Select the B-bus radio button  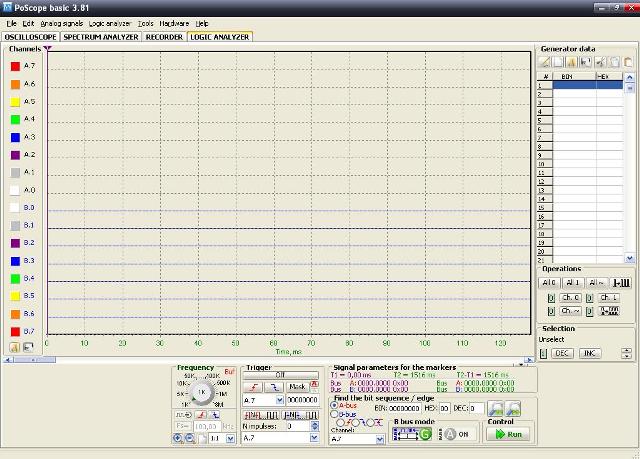pos(334,413)
